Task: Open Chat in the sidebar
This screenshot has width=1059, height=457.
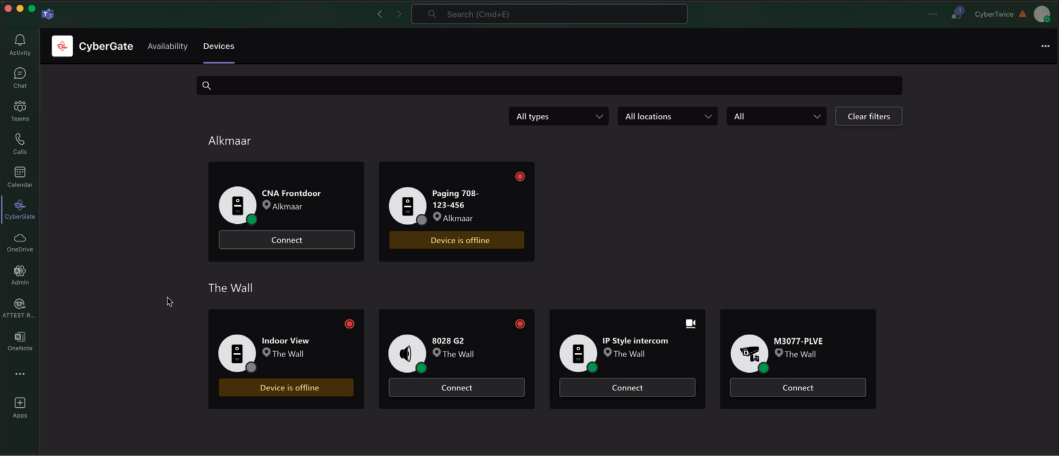Action: (x=20, y=78)
